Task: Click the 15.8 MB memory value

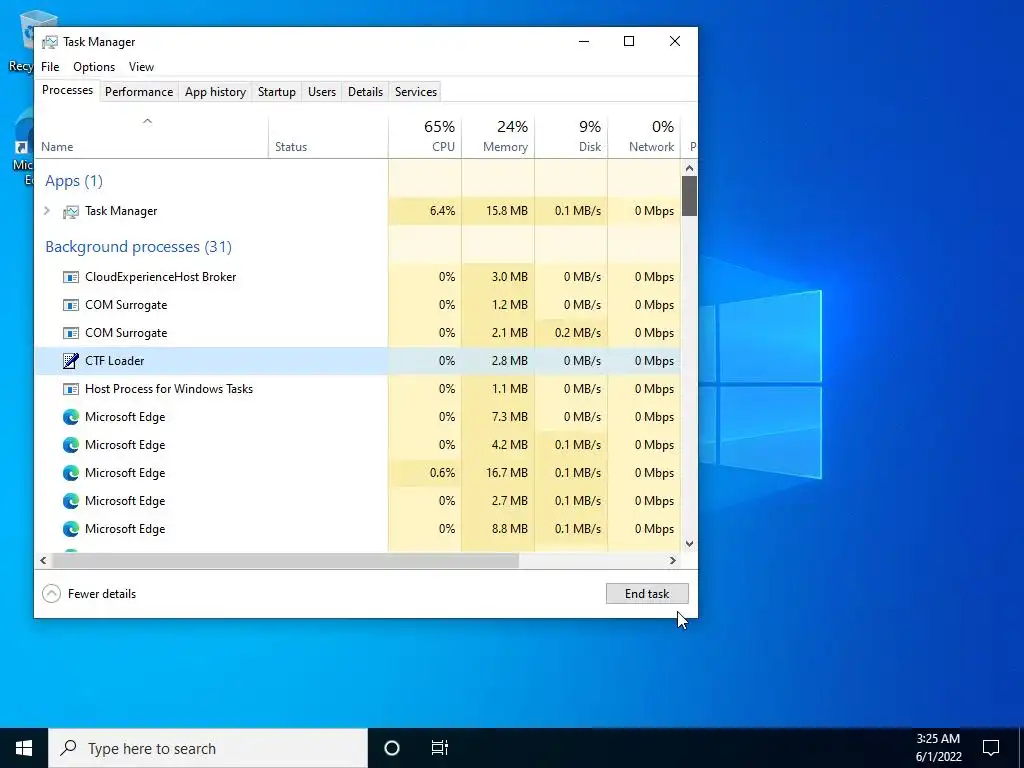Action: coord(507,211)
